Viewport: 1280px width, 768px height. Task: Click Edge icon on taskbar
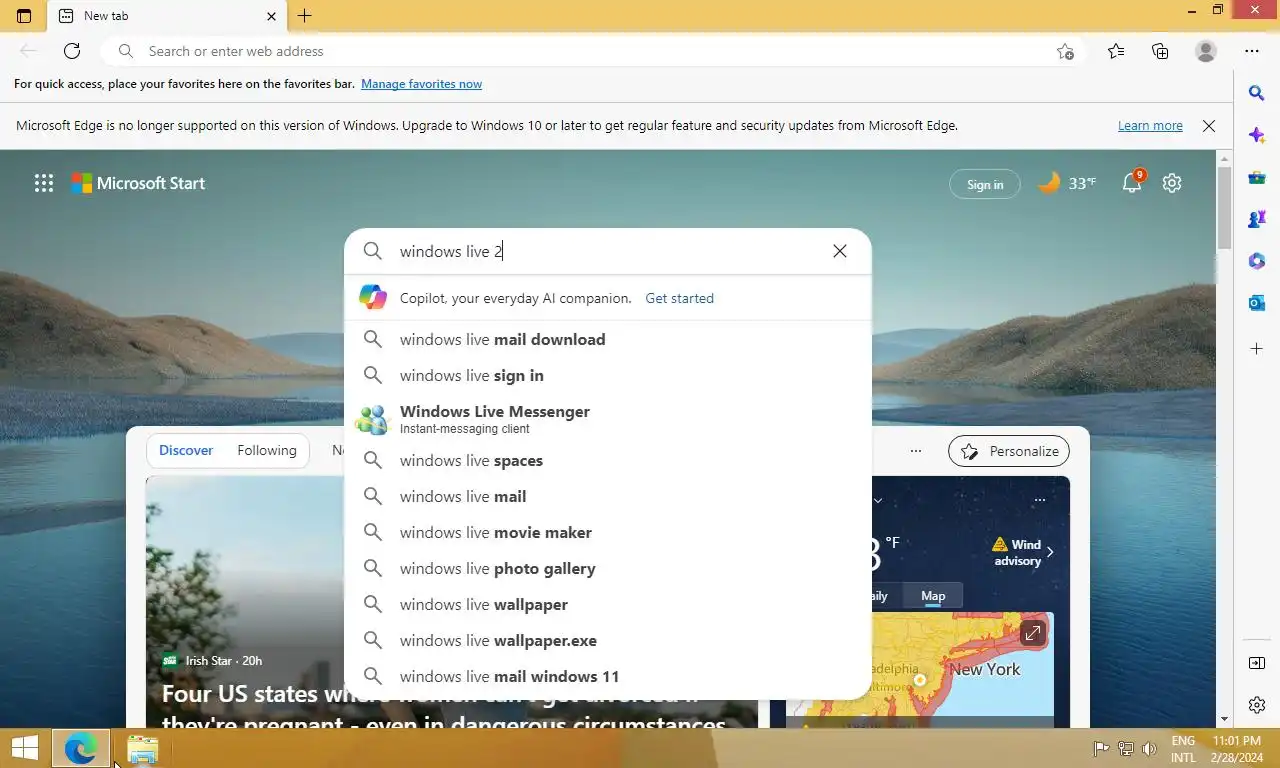80,748
